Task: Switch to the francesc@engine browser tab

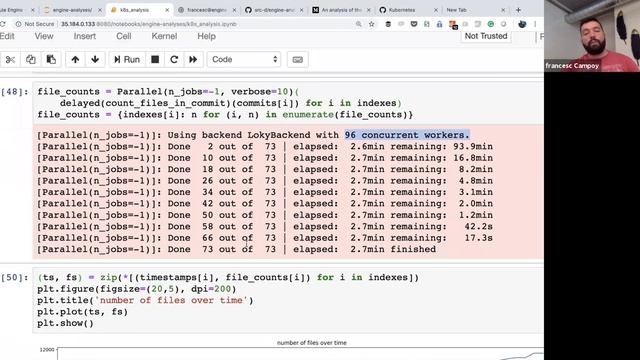Action: 207,10
